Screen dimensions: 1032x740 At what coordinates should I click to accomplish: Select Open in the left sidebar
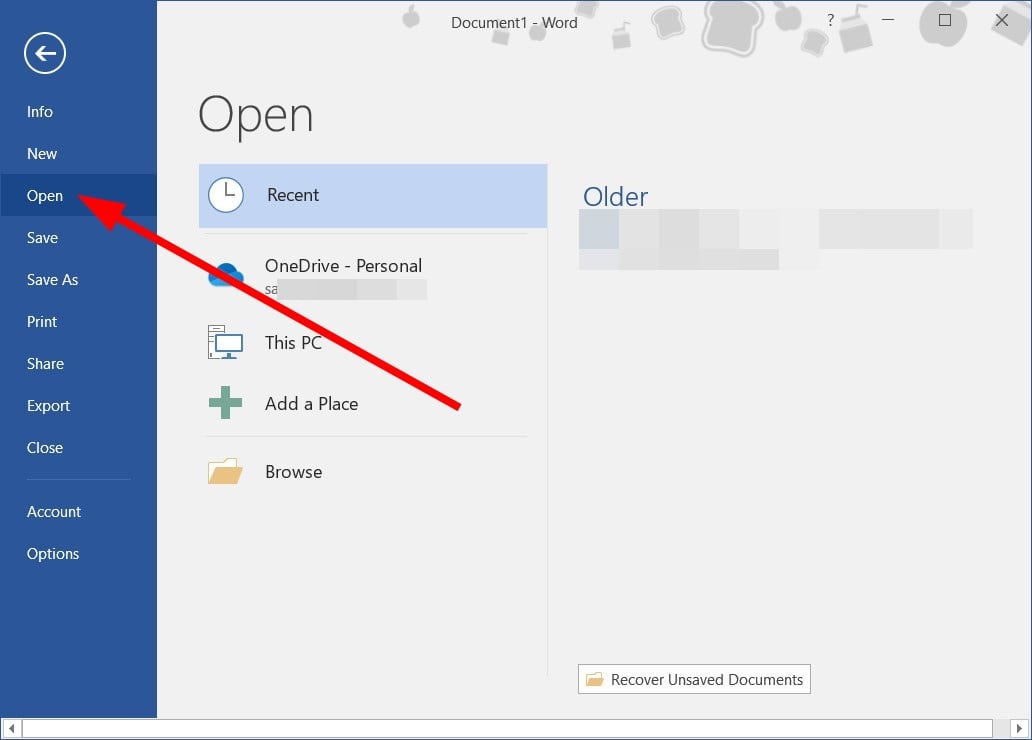click(78, 196)
